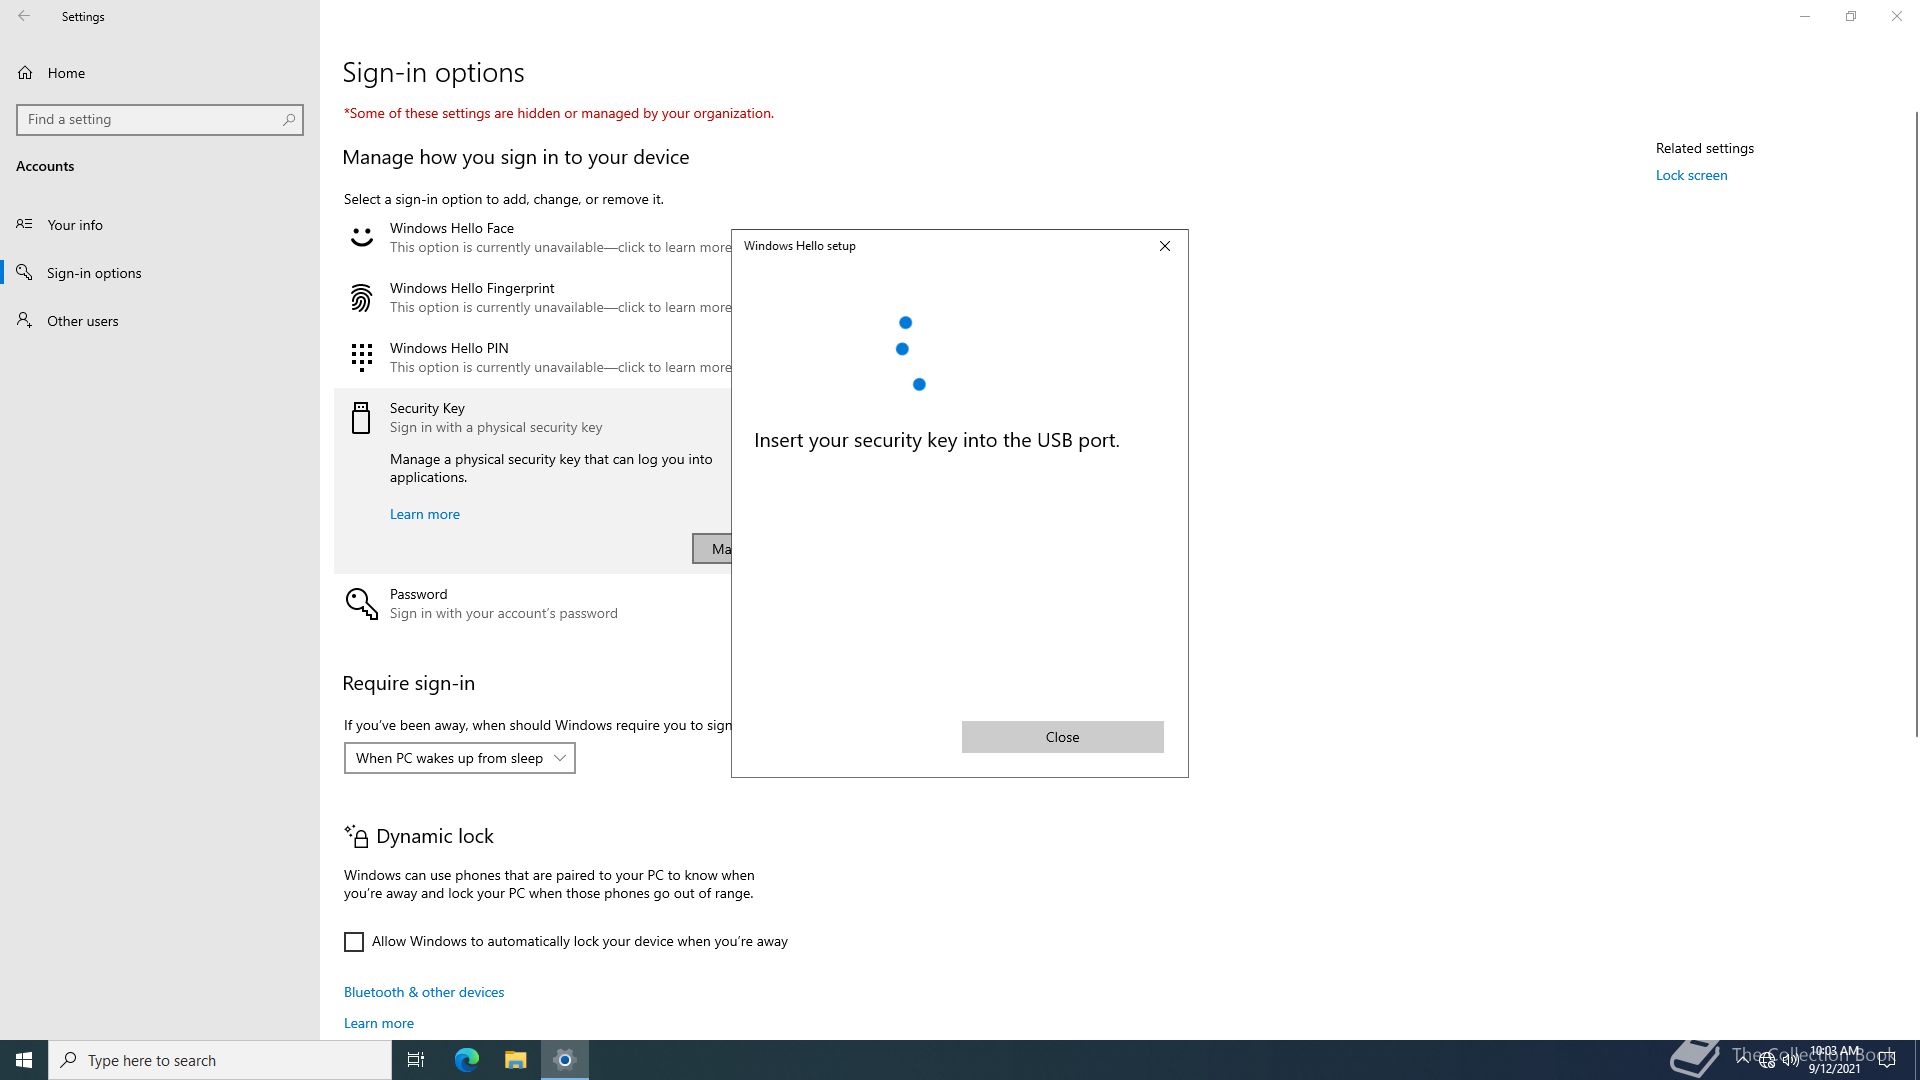Open File Explorer from taskbar
1920x1080 pixels.
(x=515, y=1060)
